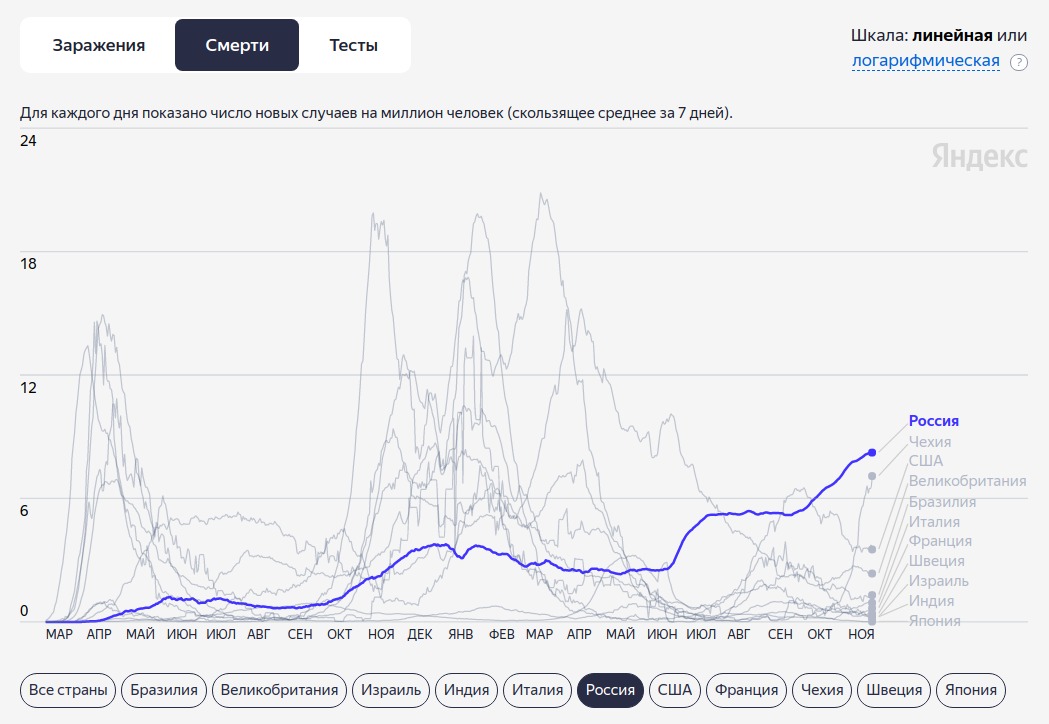Enable the Япония country chip
Screen dimensions: 1049x724
971,690
